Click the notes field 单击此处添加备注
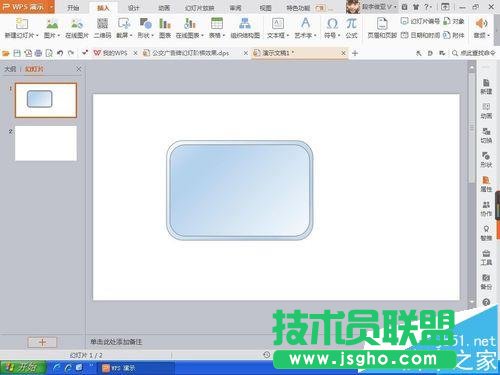Screen dimensions: 500x375 (x=116, y=342)
